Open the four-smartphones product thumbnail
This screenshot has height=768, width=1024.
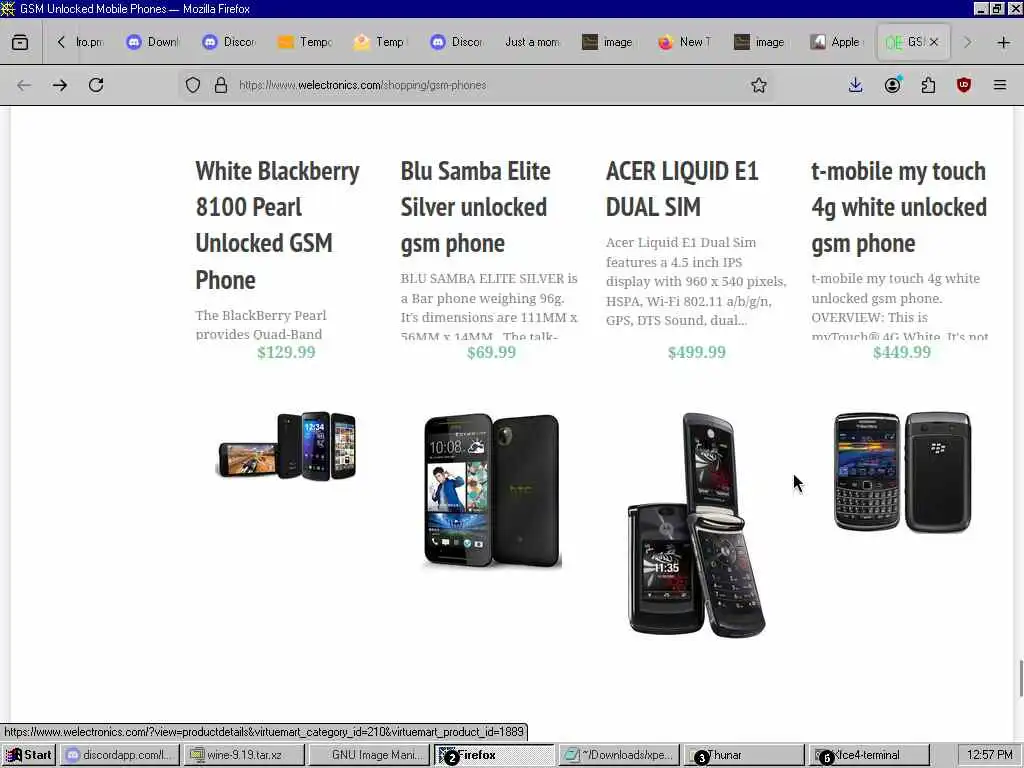coord(286,445)
